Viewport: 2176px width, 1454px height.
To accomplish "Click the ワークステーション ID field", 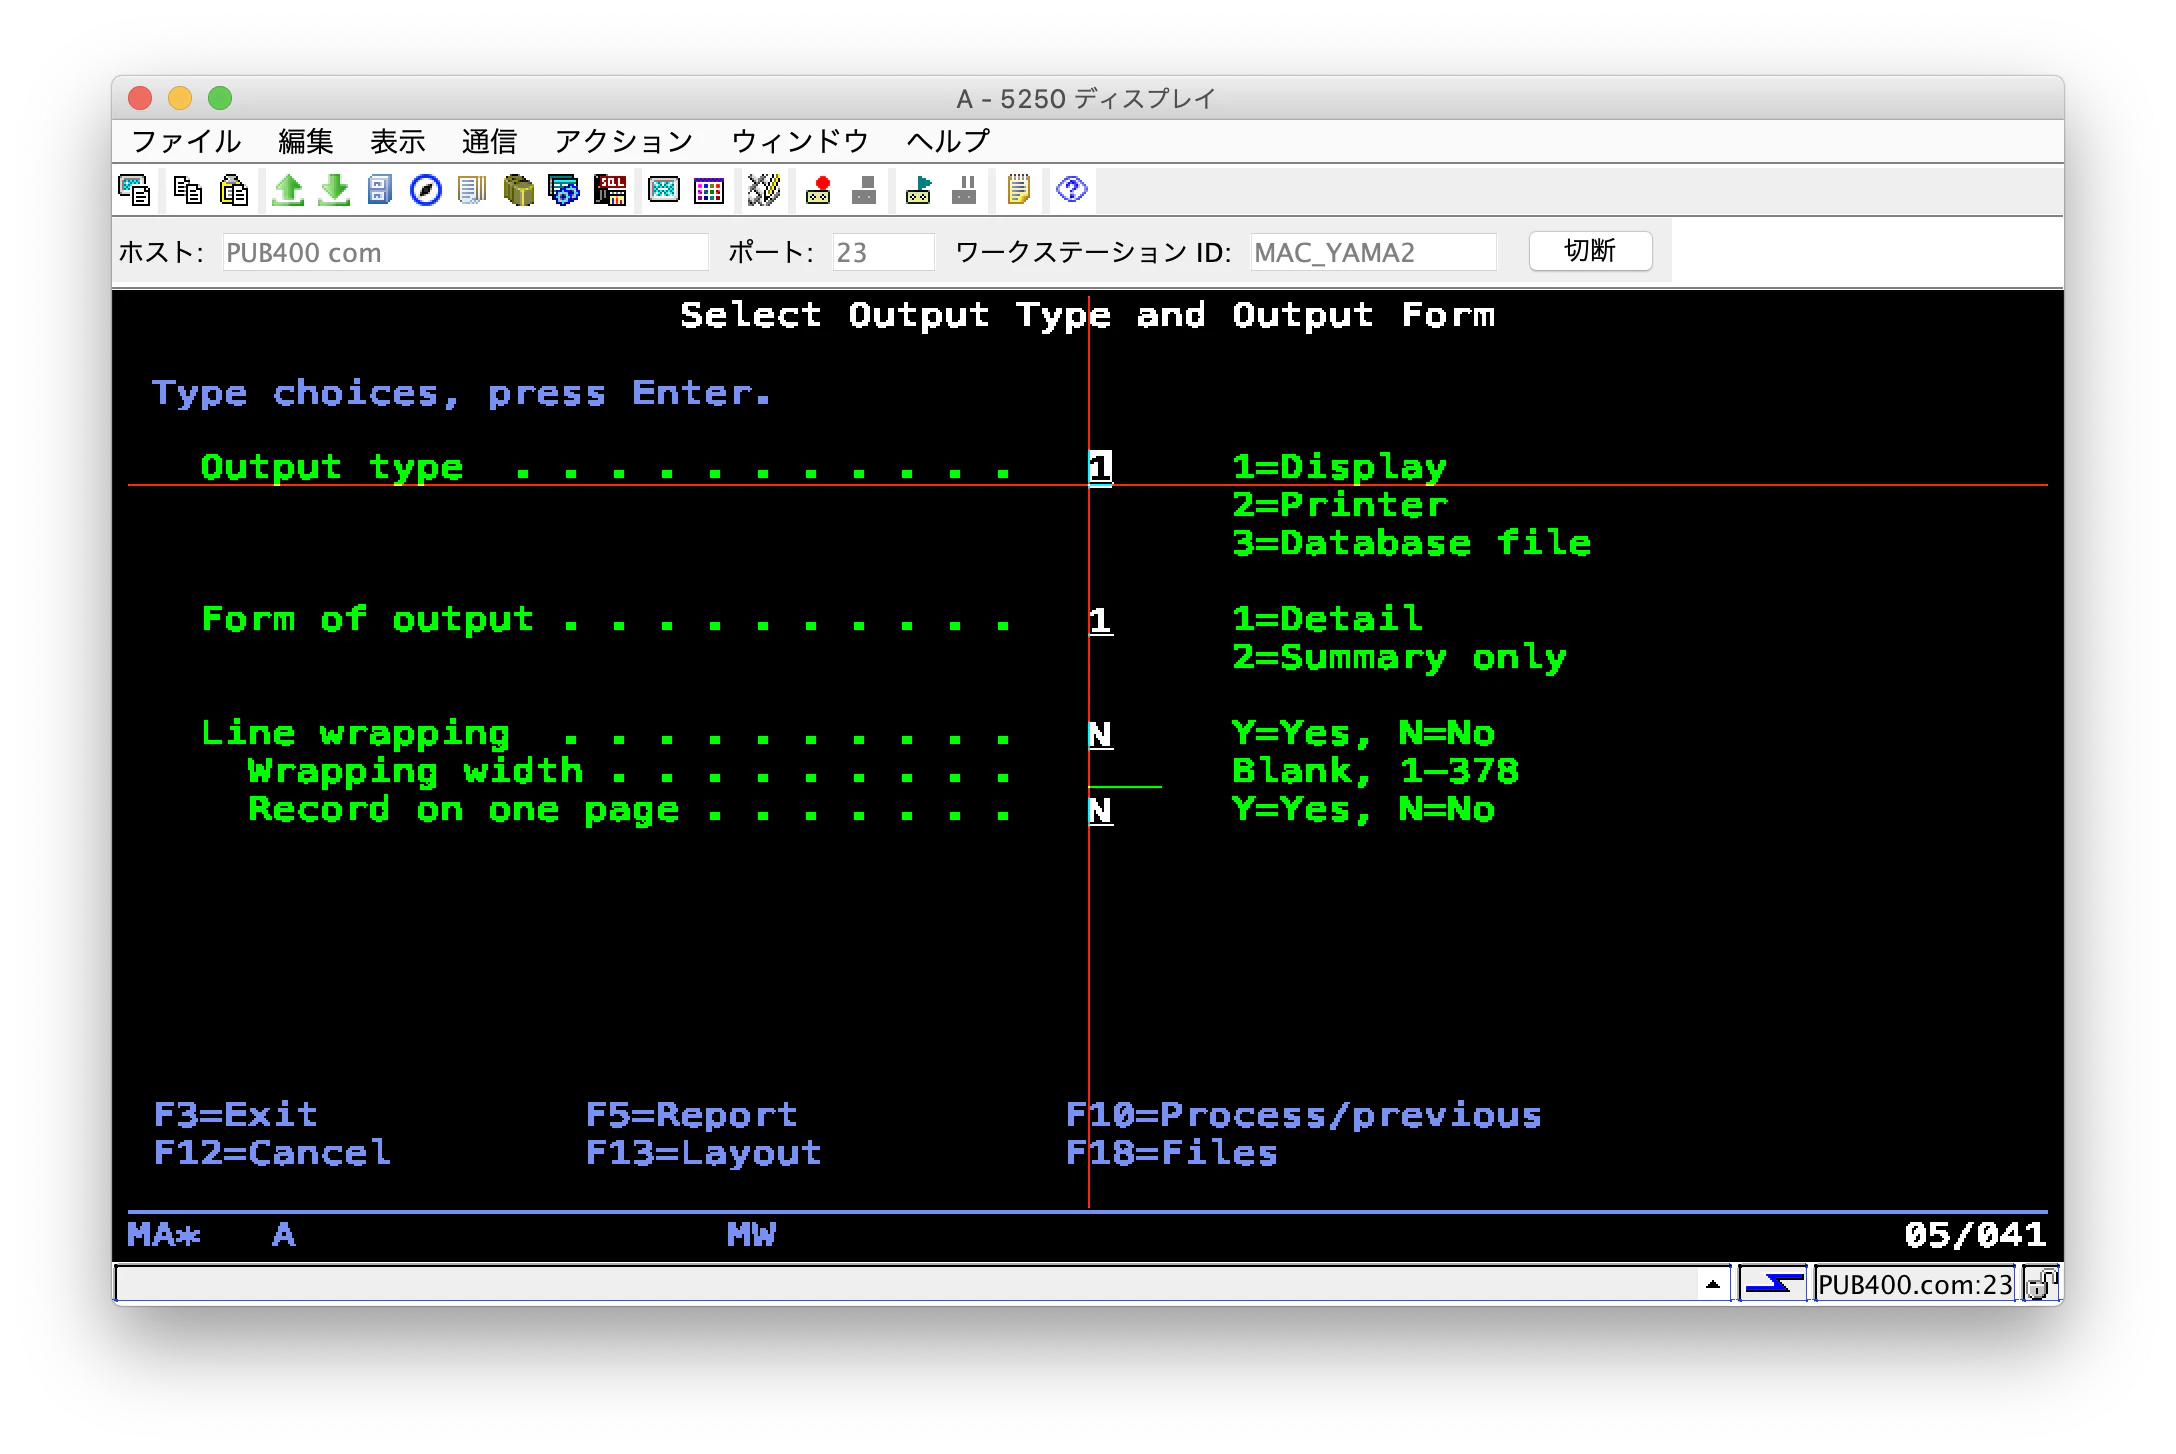I will click(x=1373, y=252).
